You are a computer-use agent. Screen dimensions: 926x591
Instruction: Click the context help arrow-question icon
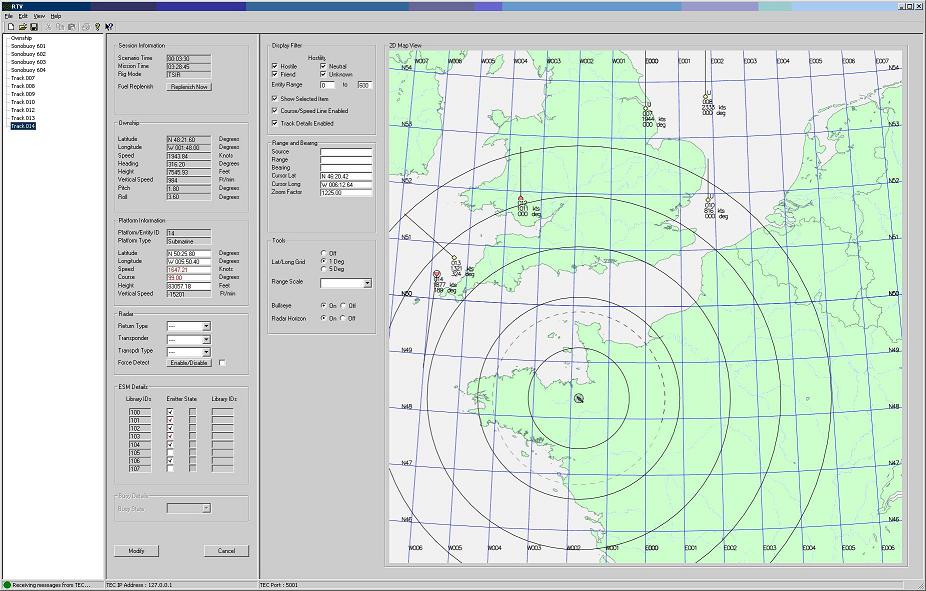(109, 27)
